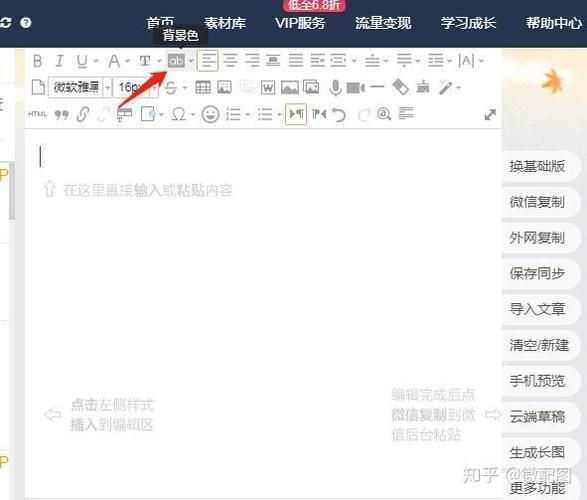Expand the 背景色 background color dropdown arrow
Screen dimensions: 587x500
(191, 61)
